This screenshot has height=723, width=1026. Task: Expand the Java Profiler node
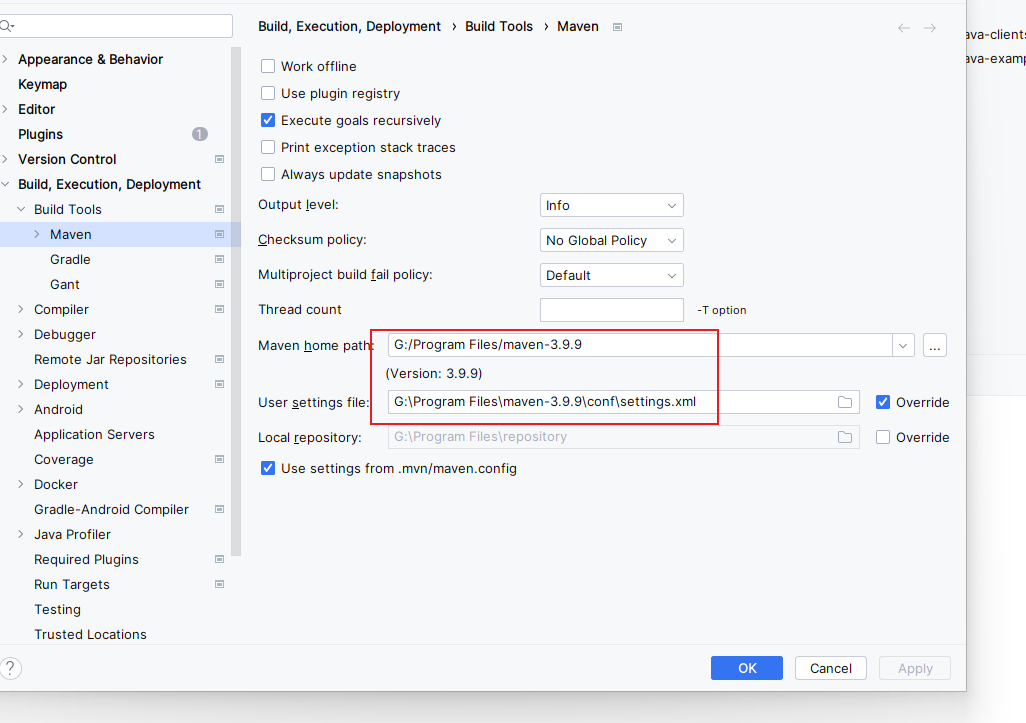(x=21, y=534)
